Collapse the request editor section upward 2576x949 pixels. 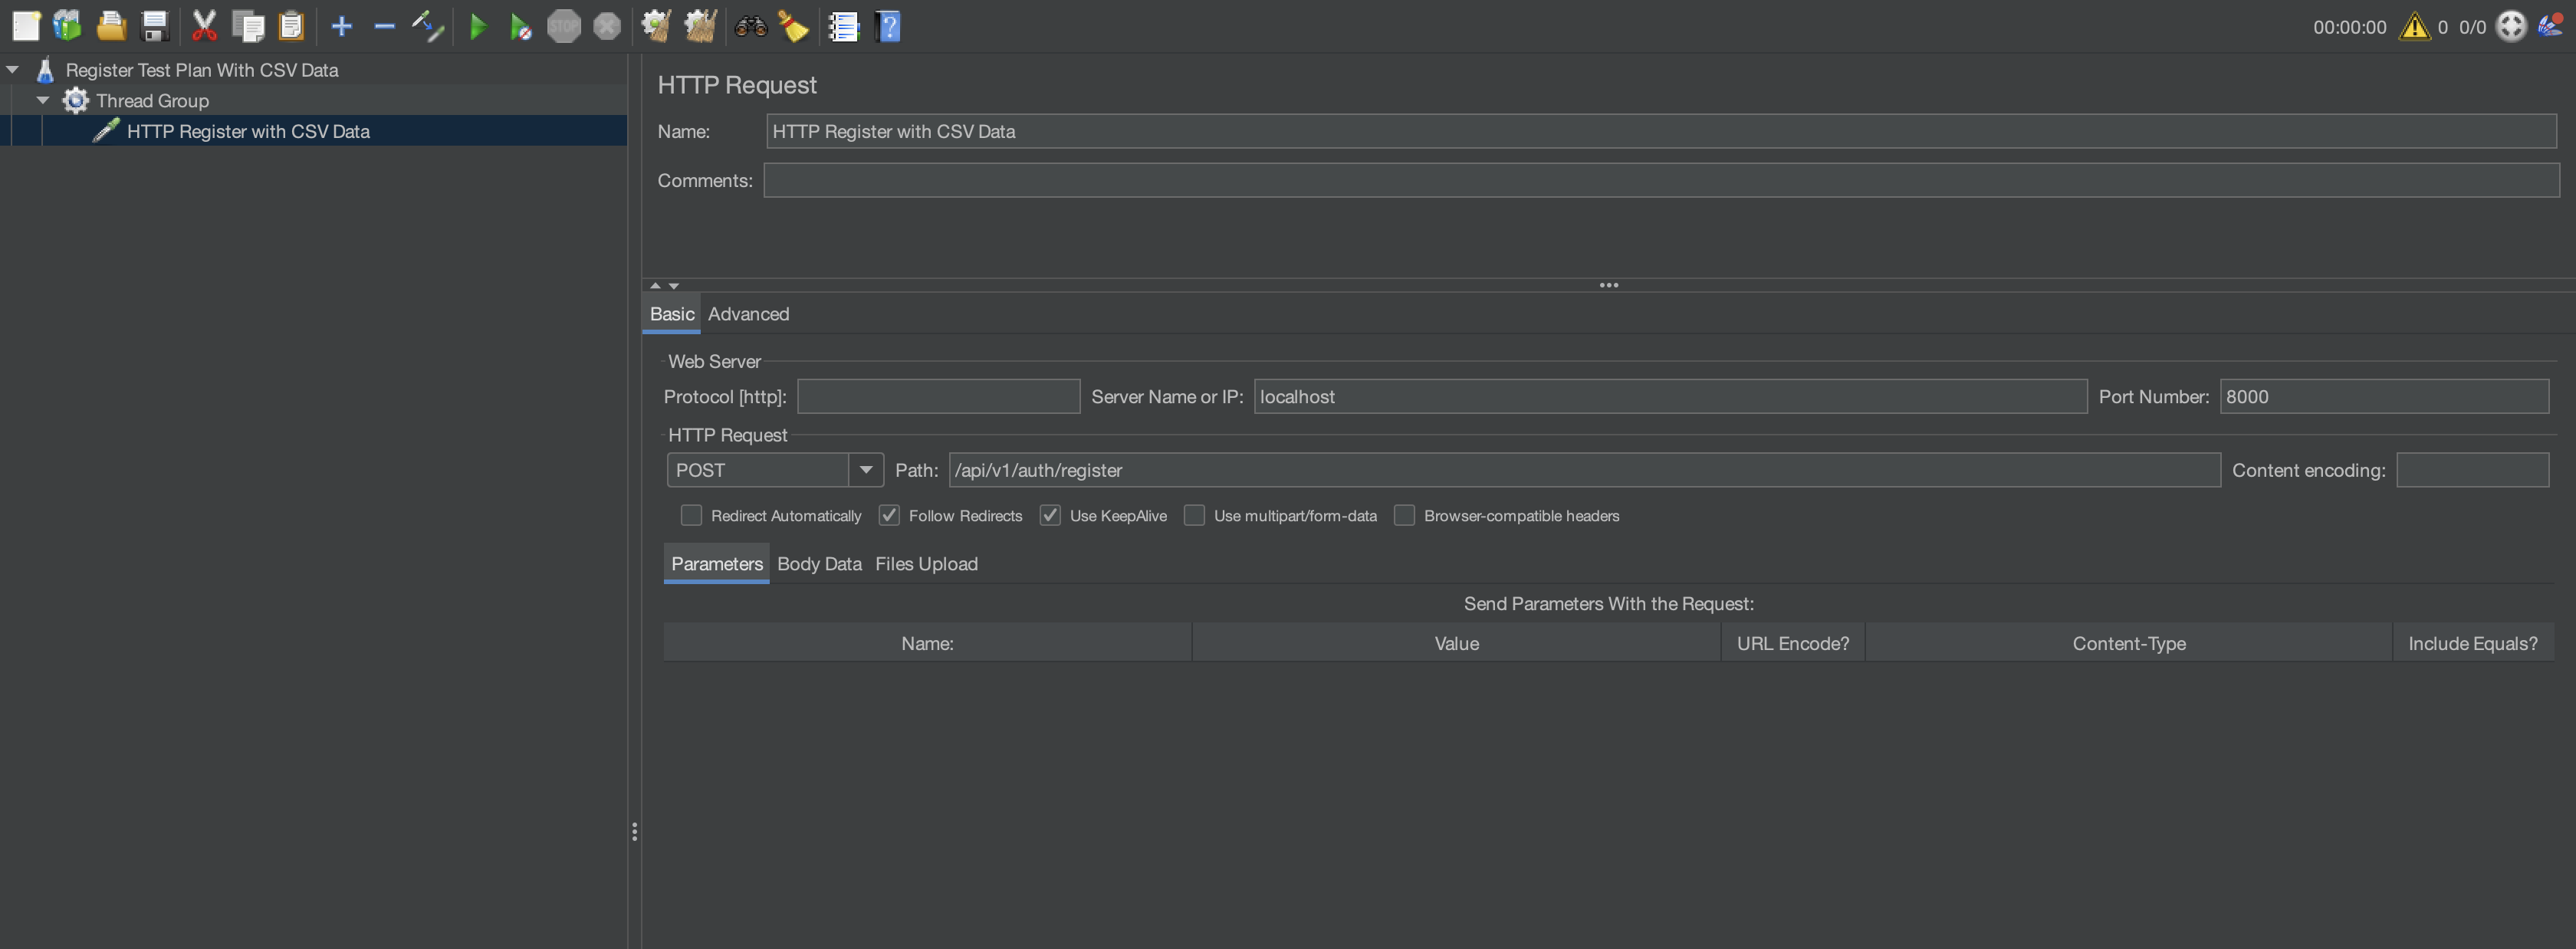[655, 284]
